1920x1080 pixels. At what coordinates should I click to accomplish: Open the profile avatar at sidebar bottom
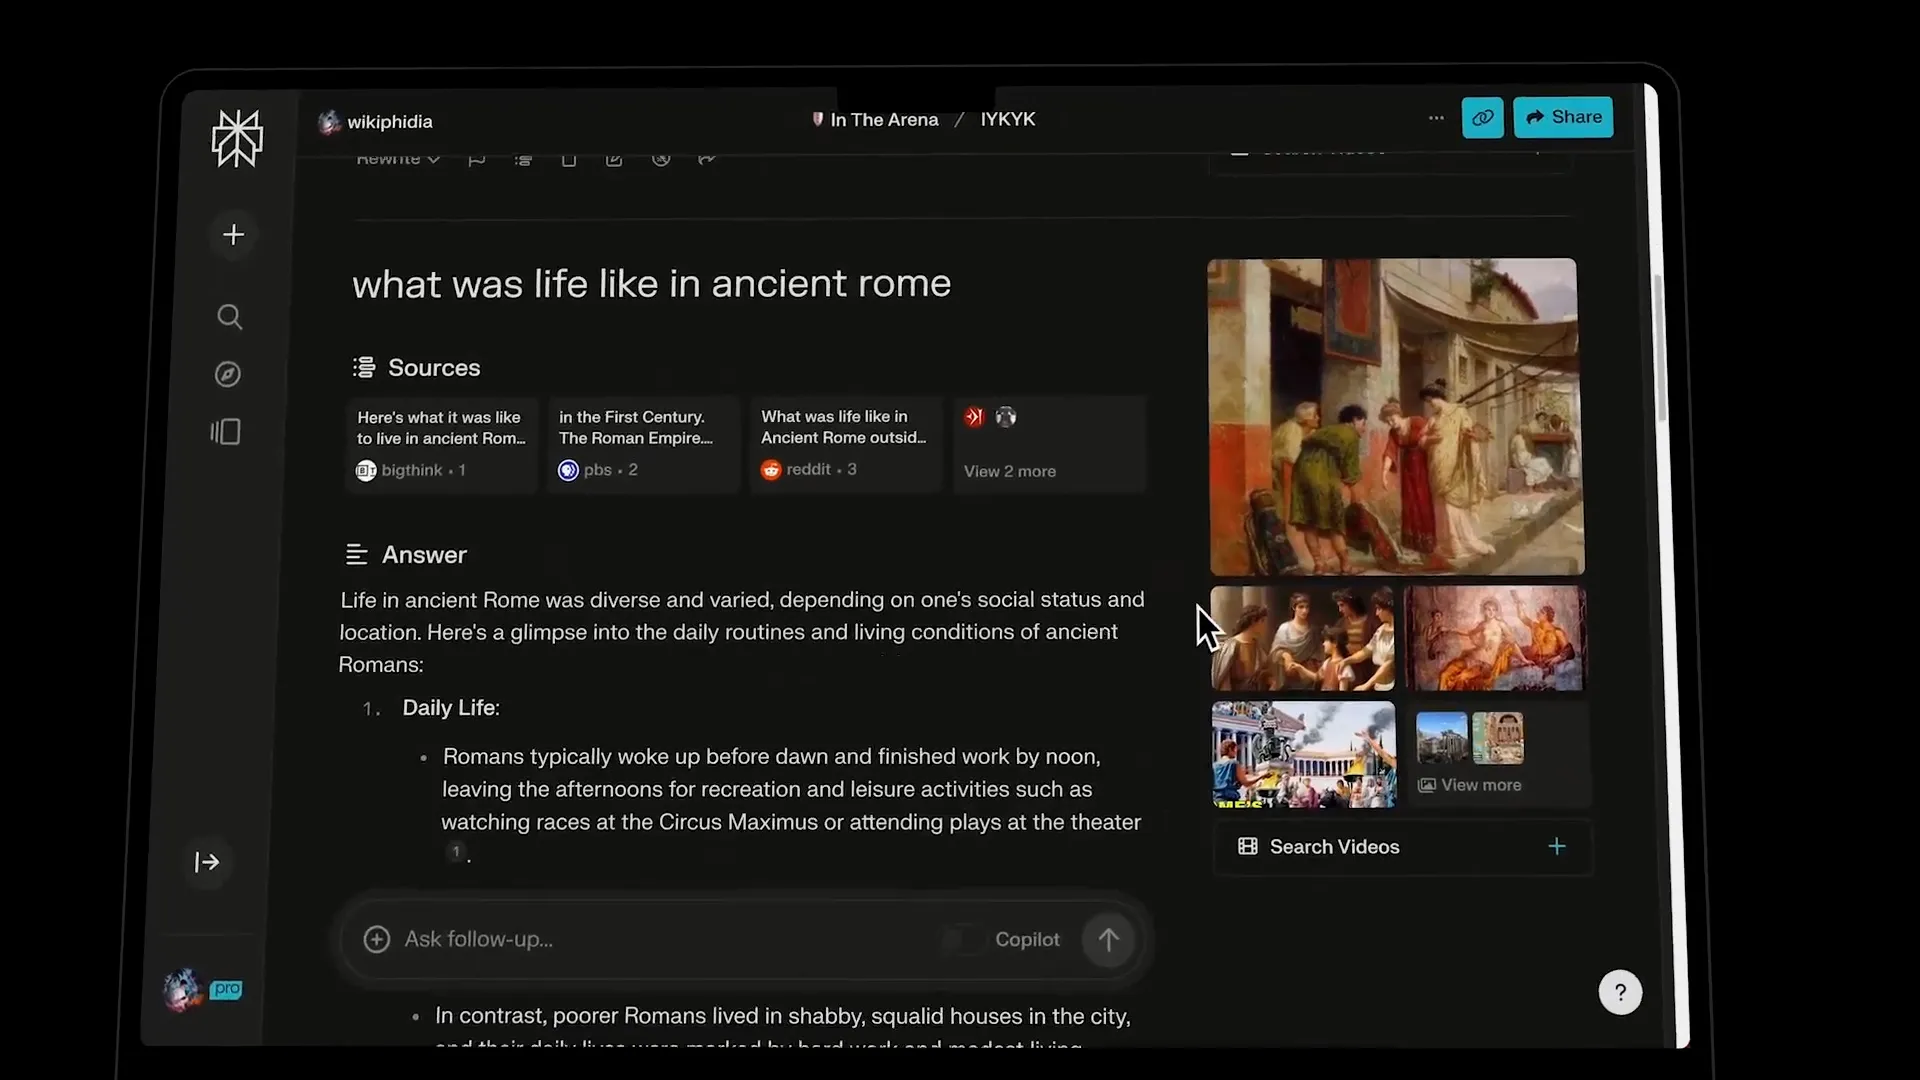[x=183, y=990]
